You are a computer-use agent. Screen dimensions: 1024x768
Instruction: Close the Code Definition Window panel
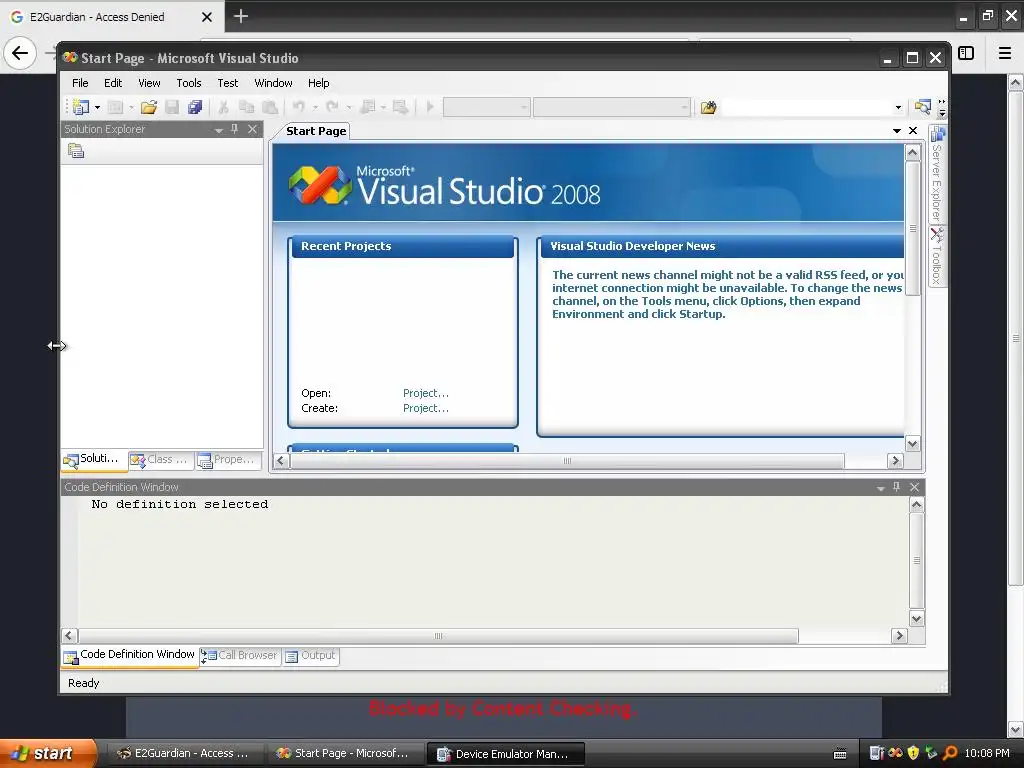tap(914, 487)
